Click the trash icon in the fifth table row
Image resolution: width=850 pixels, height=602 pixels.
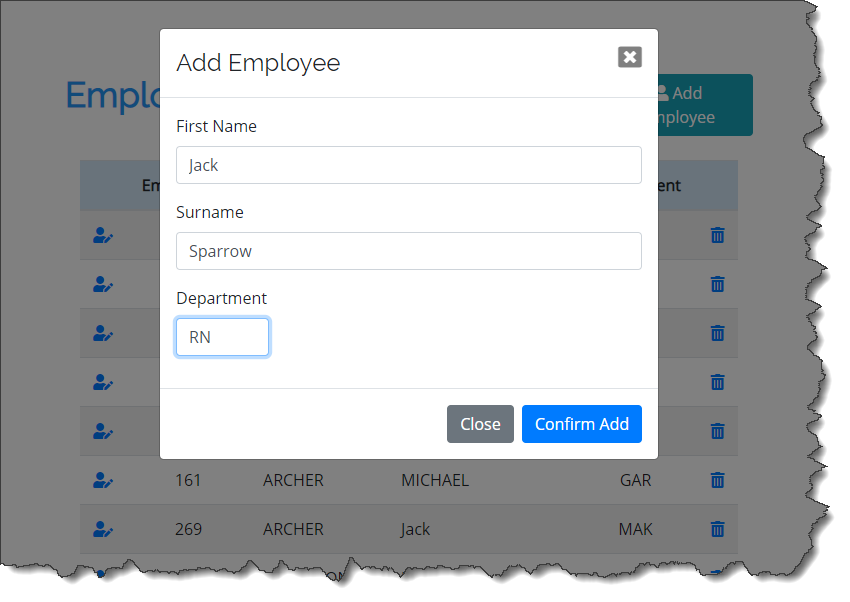[717, 431]
